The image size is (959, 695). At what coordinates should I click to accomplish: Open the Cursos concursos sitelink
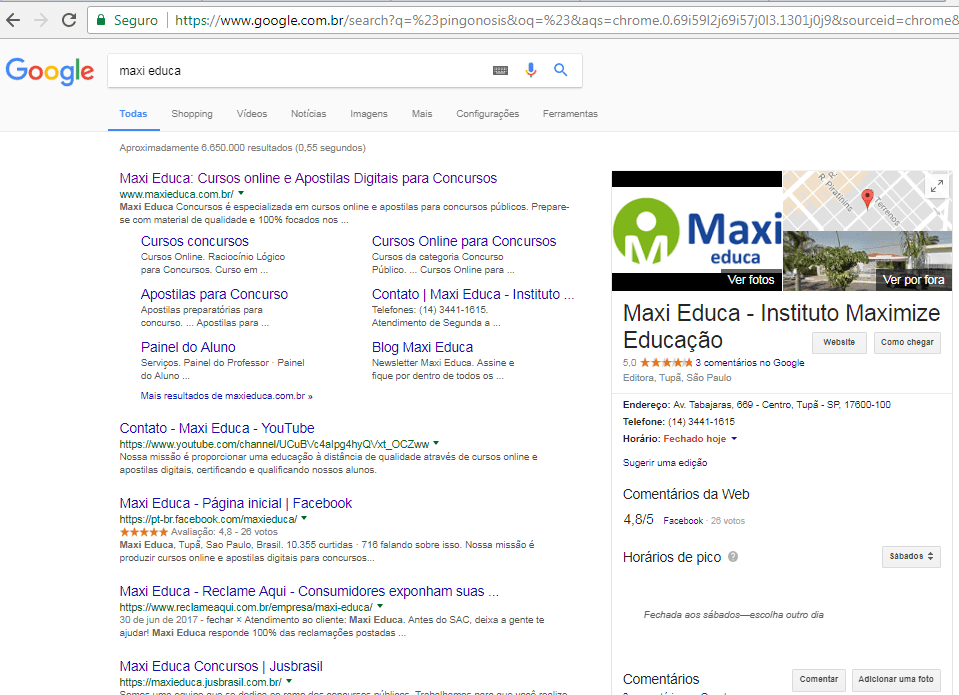[x=195, y=242]
